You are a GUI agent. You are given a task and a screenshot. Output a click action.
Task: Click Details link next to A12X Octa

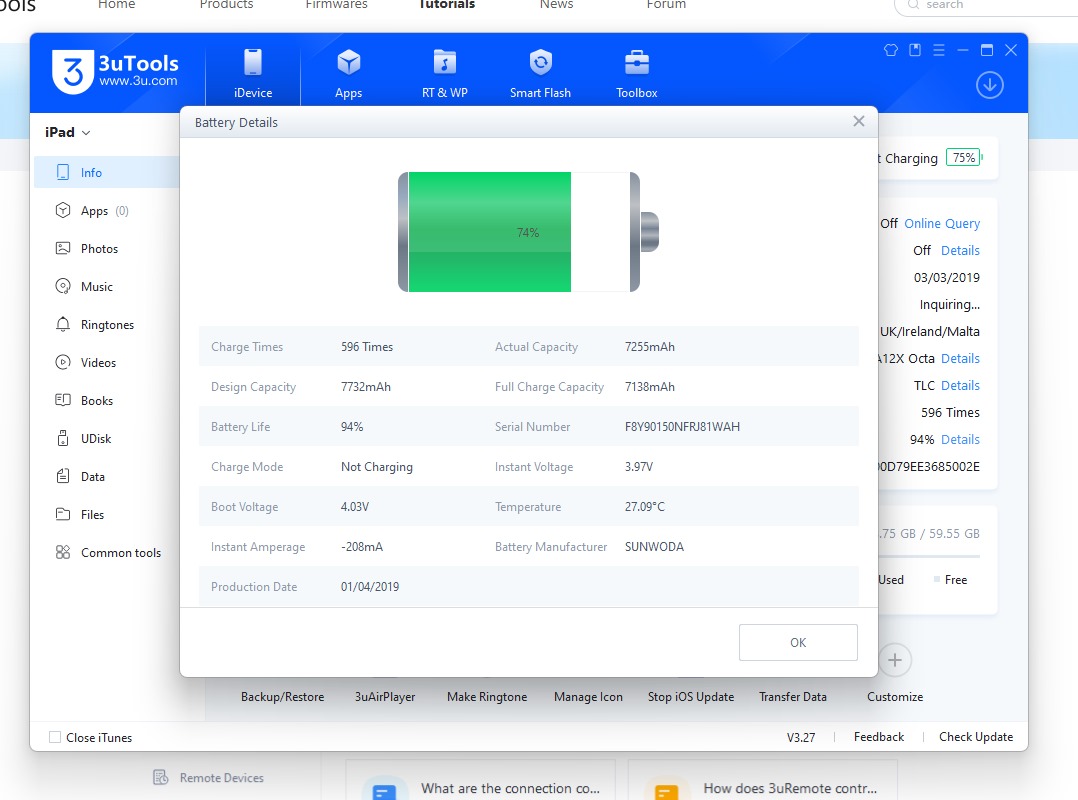pyautogui.click(x=960, y=358)
